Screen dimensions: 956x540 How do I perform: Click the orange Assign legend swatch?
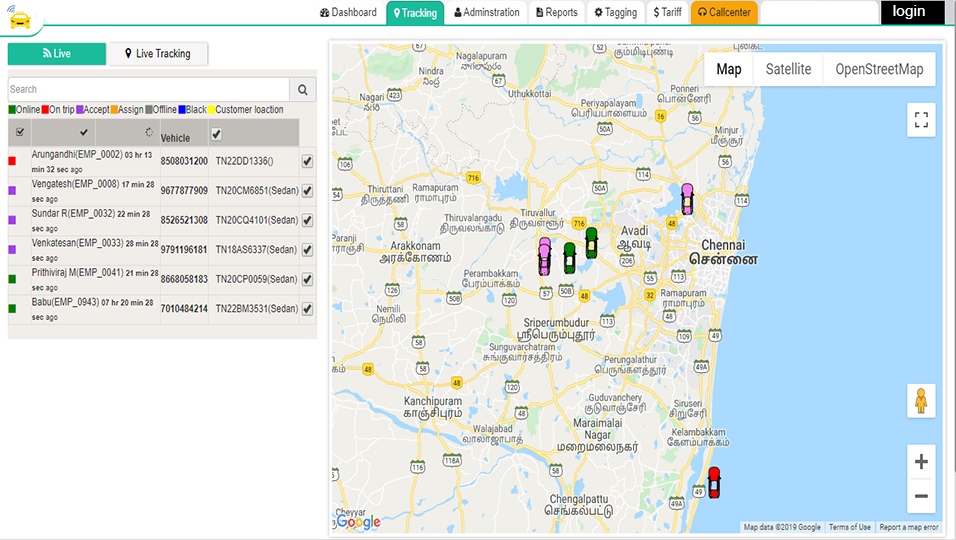pyautogui.click(x=114, y=110)
